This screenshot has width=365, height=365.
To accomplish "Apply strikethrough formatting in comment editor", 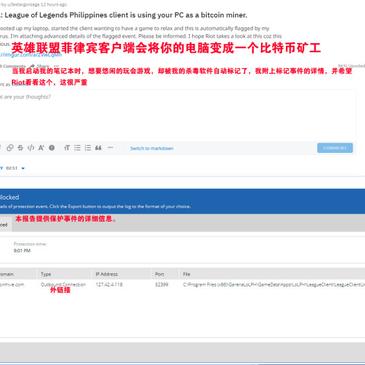I will (x=20, y=148).
